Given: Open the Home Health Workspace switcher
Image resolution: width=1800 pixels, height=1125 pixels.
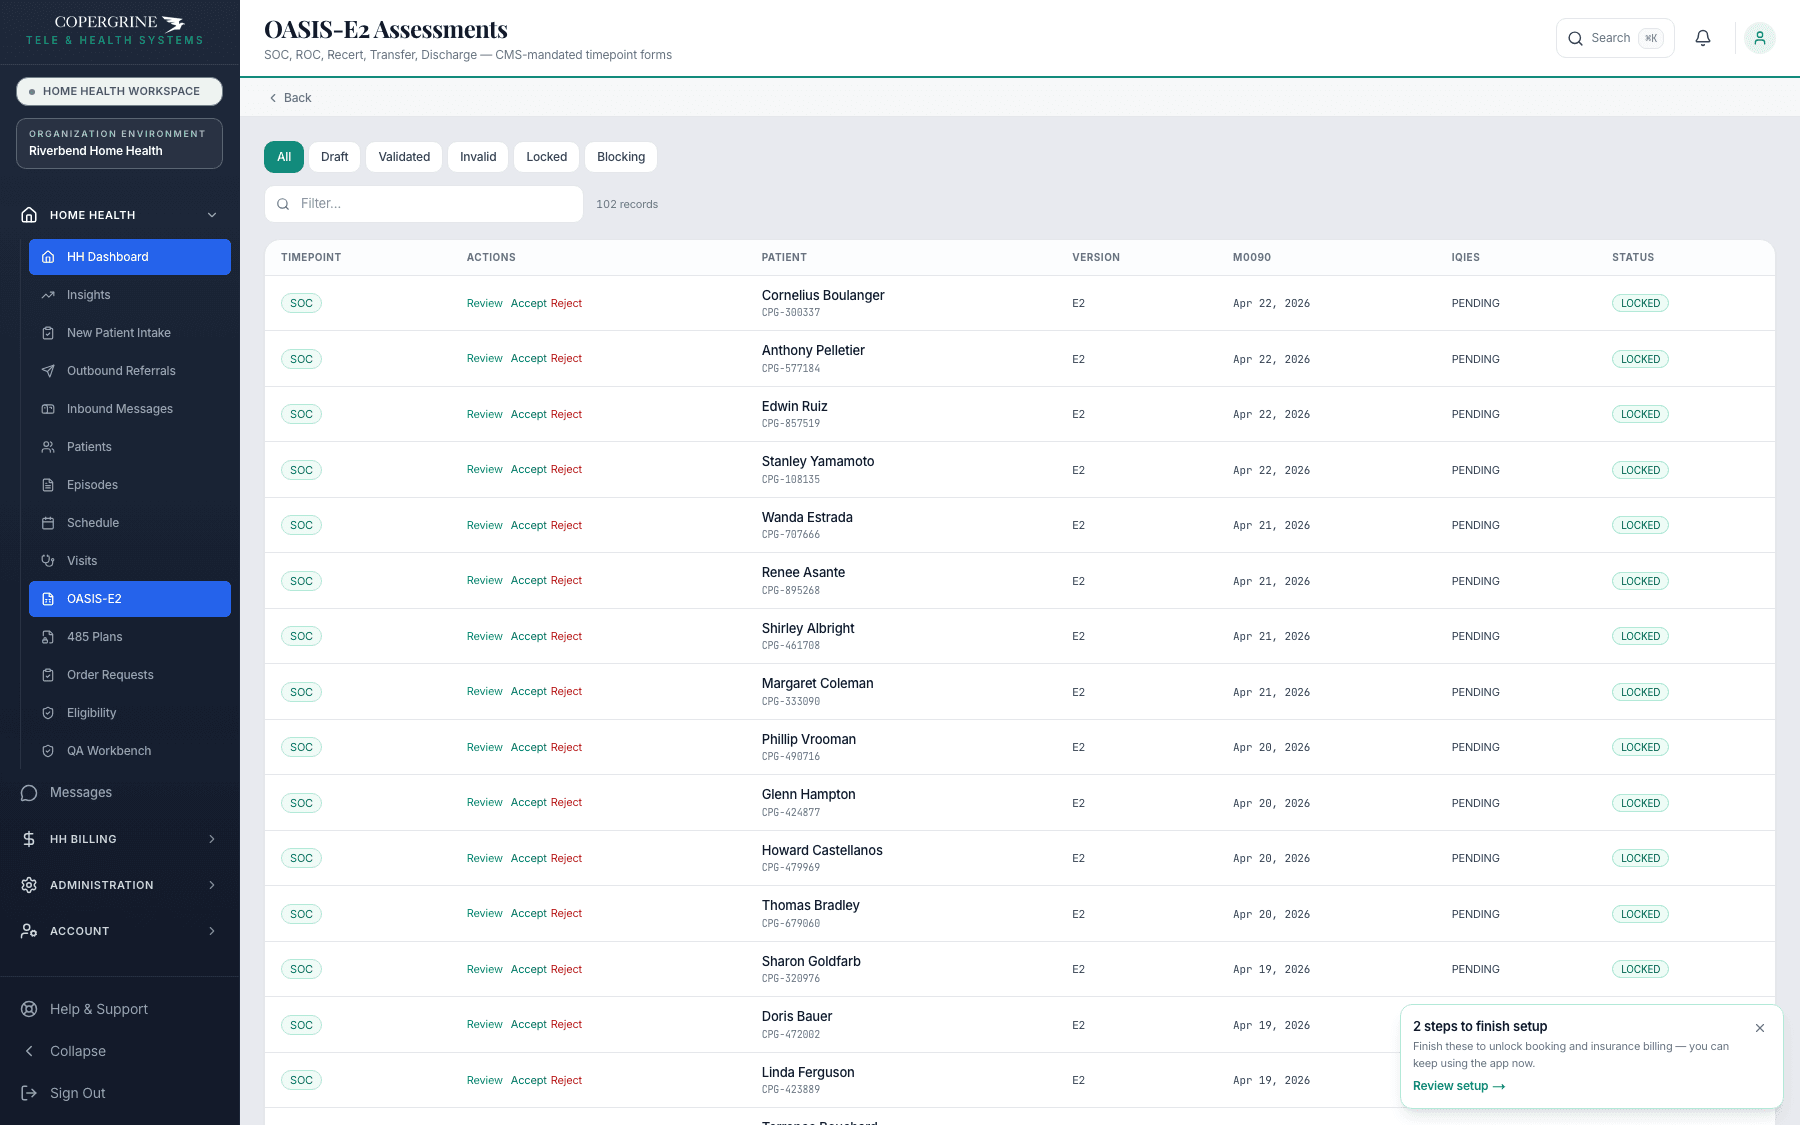Looking at the screenshot, I should click(119, 91).
